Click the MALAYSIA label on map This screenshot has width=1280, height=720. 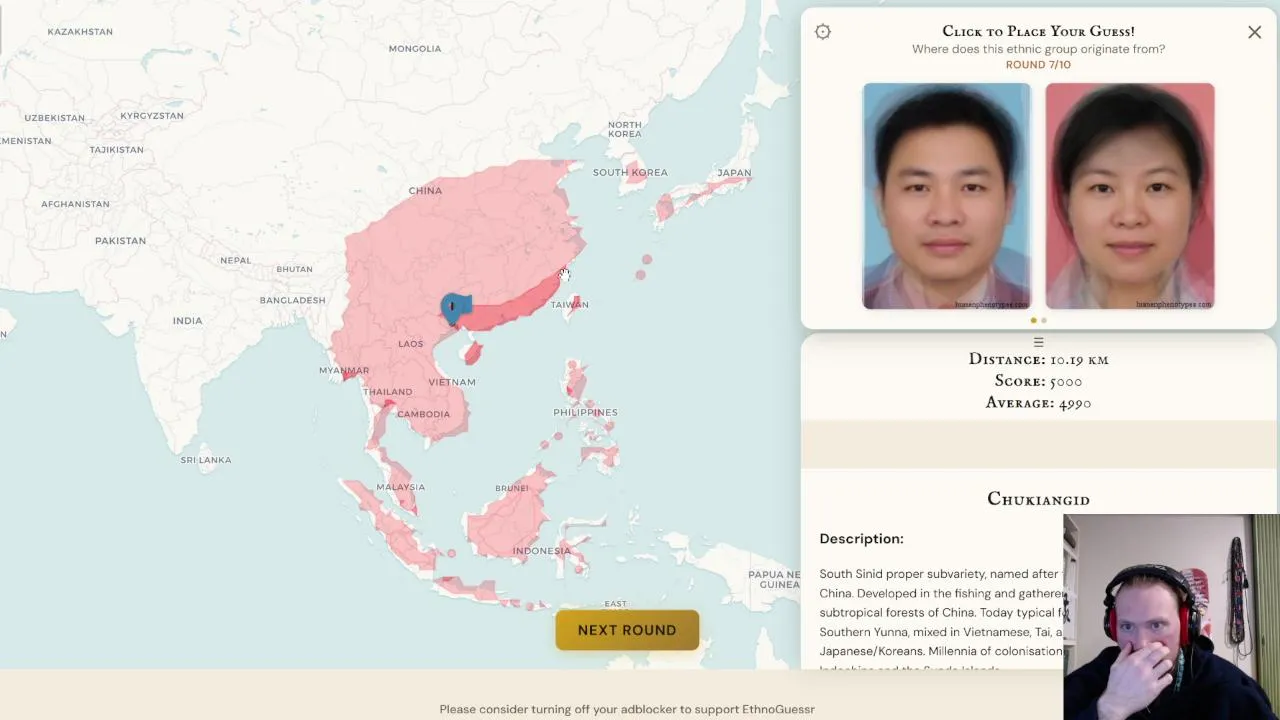(x=400, y=487)
